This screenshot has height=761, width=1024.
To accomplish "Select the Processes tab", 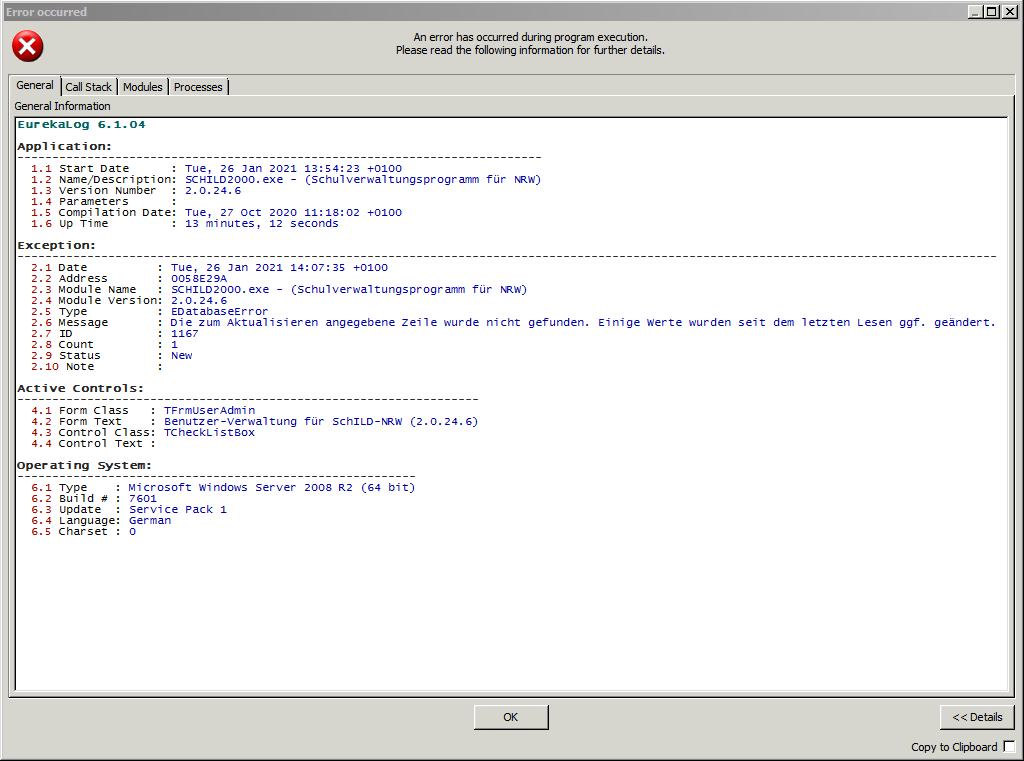I will pyautogui.click(x=198, y=87).
